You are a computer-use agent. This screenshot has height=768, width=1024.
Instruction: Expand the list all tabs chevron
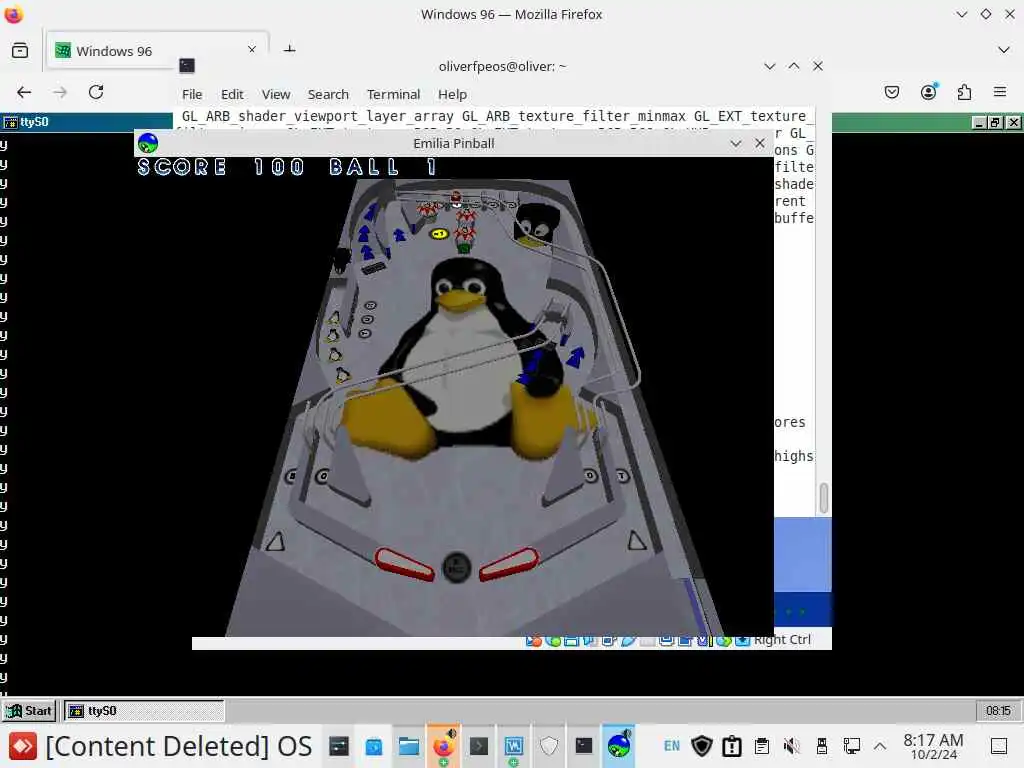[1004, 50]
